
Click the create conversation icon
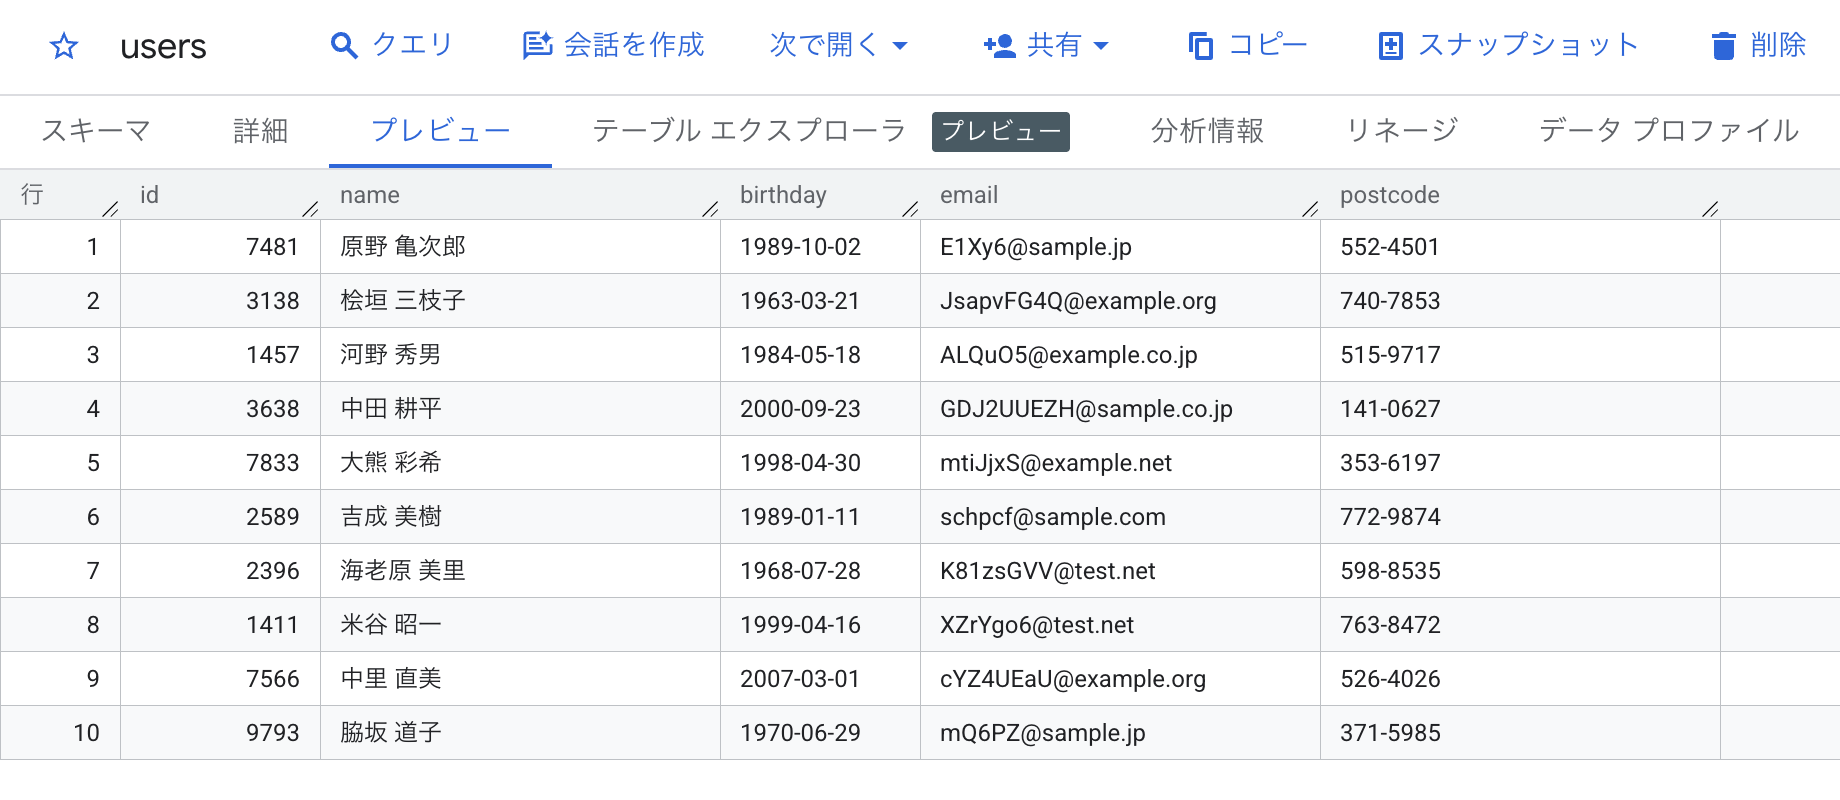tap(538, 46)
